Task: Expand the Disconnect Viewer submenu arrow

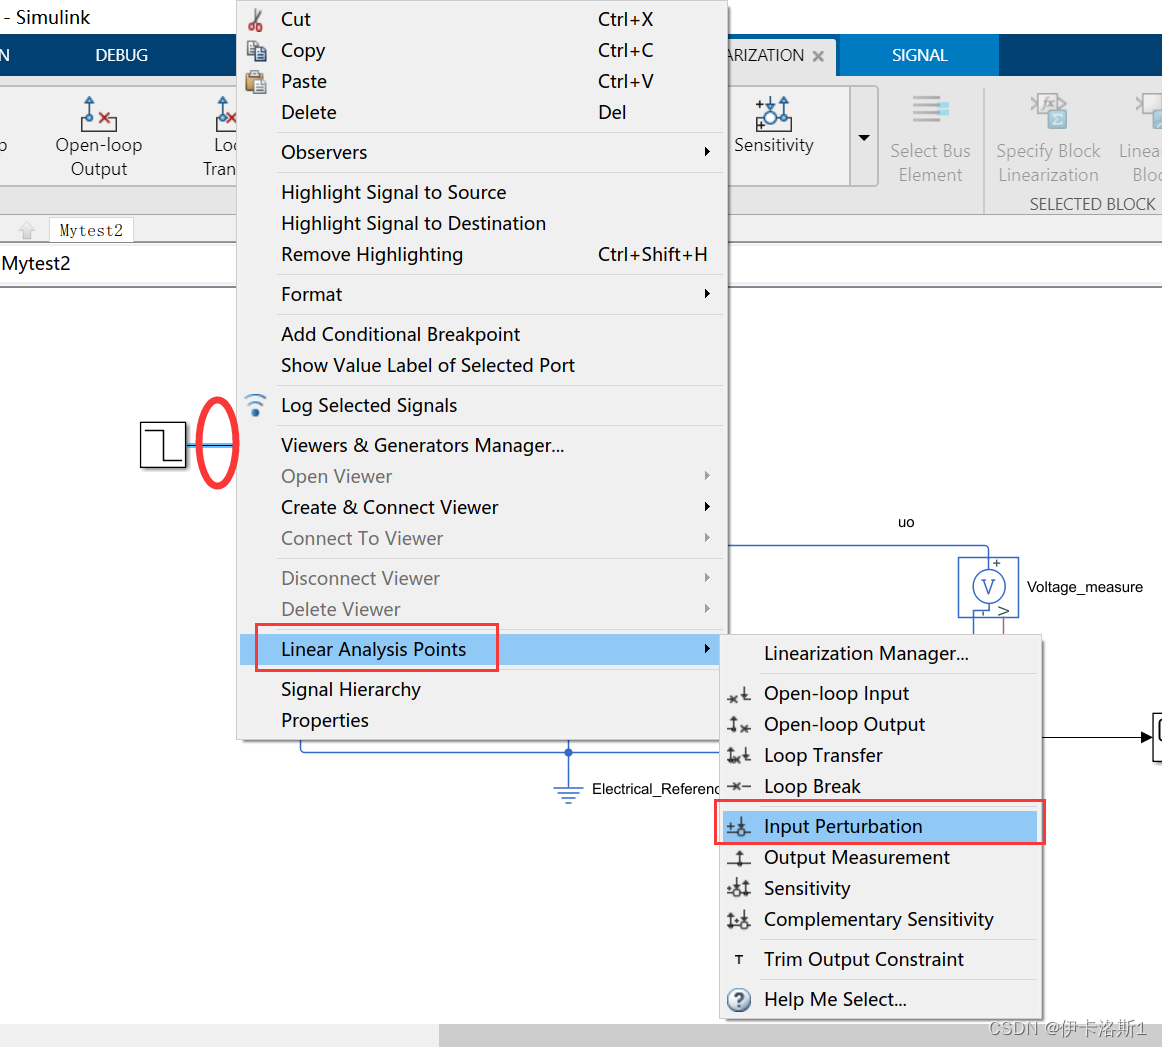Action: pos(707,578)
